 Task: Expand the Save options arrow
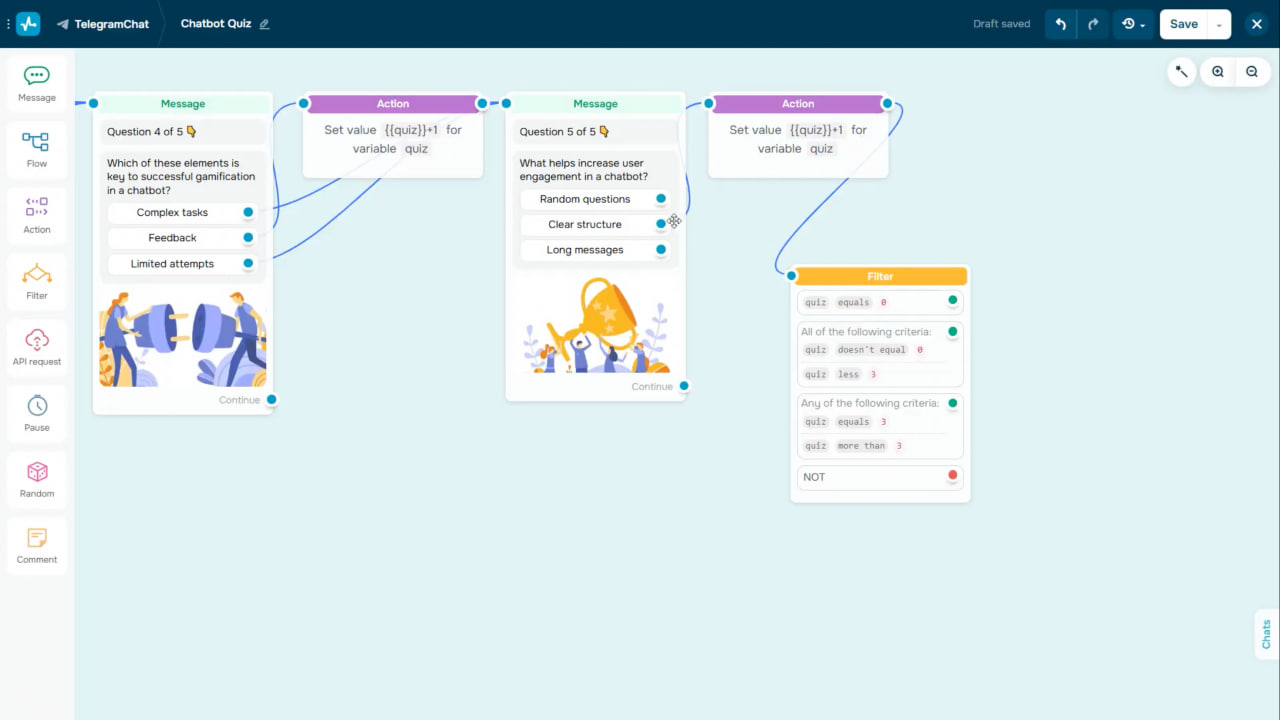(x=1219, y=24)
